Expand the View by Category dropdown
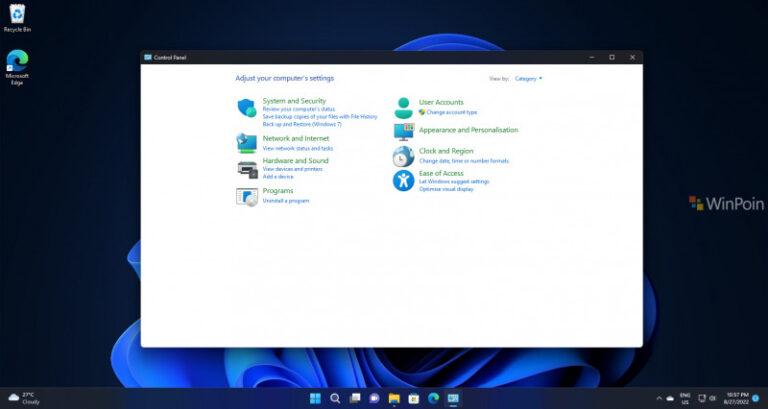This screenshot has width=768, height=409. [x=528, y=78]
